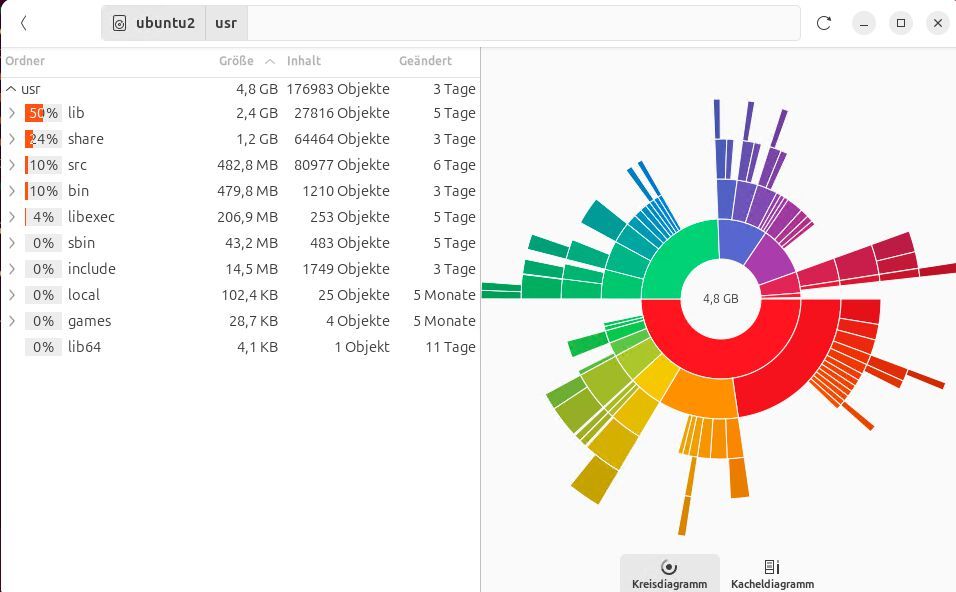Select the 1749 Objekte count
Image resolution: width=956 pixels, height=592 pixels.
click(346, 269)
